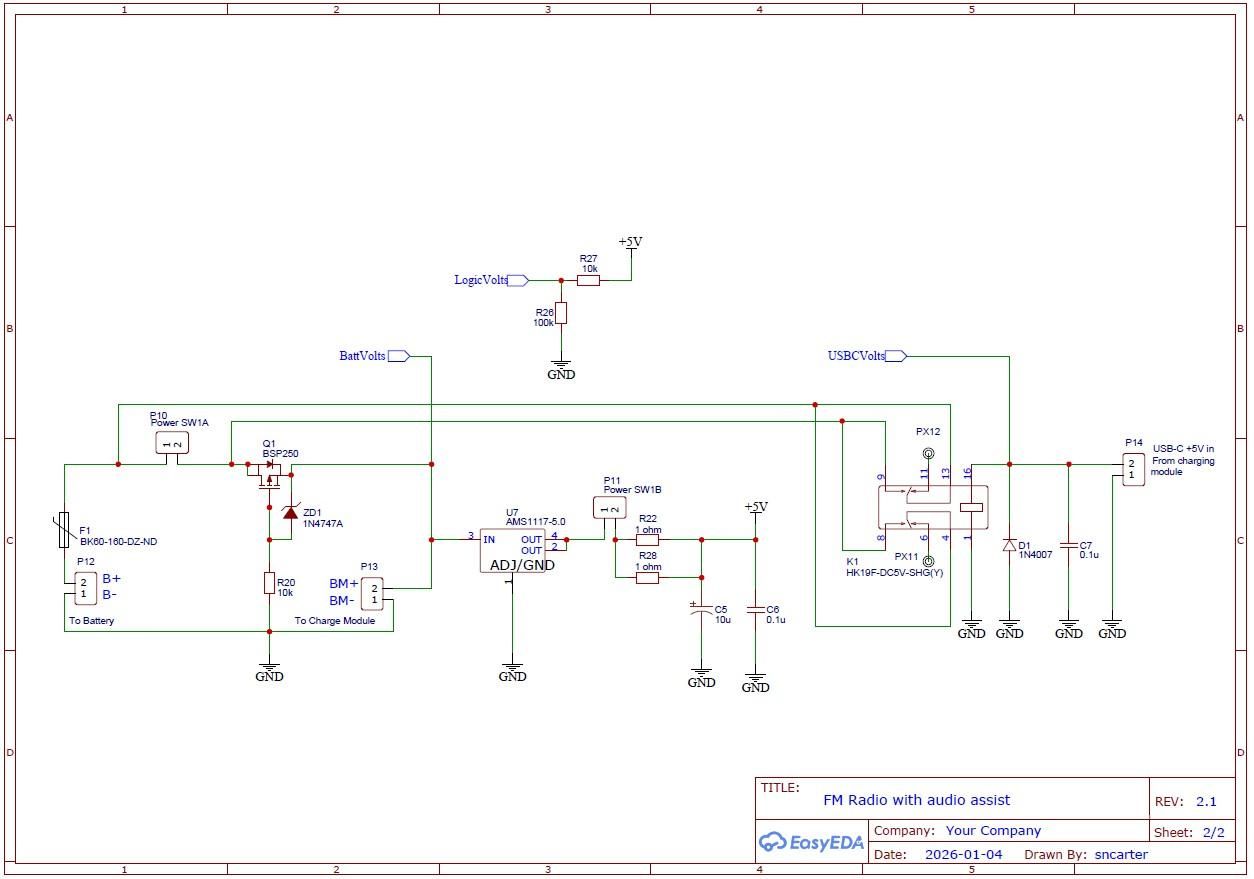Click the Sheet value 2/2

pos(1213,832)
